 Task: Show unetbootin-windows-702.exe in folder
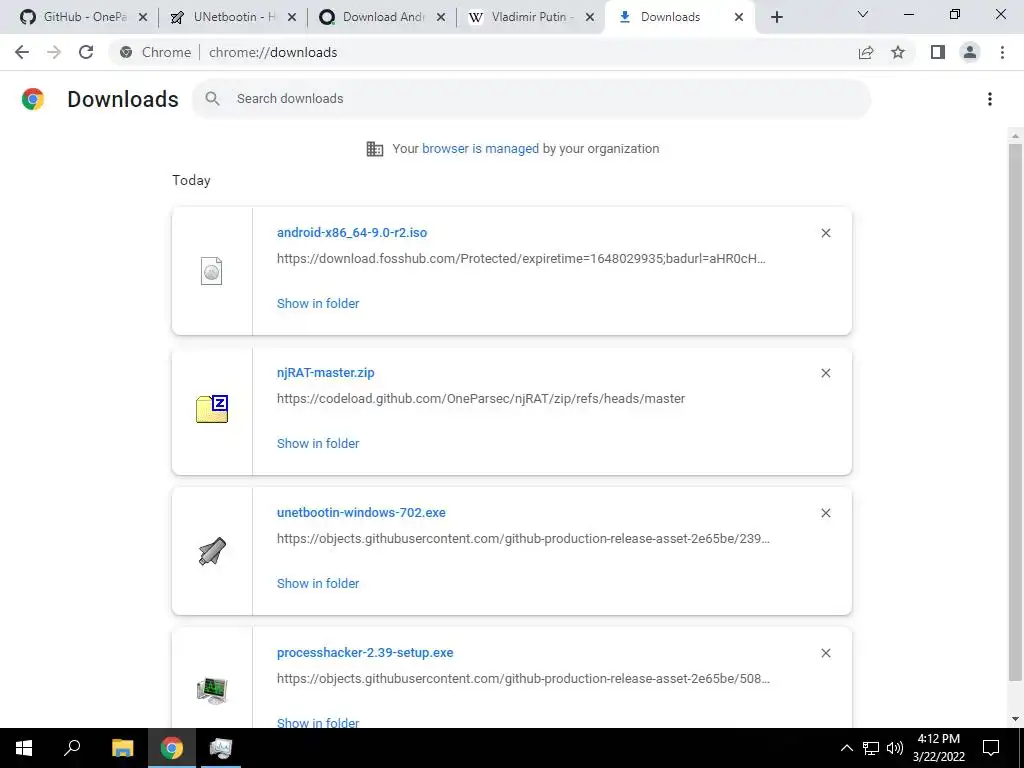pyautogui.click(x=317, y=583)
